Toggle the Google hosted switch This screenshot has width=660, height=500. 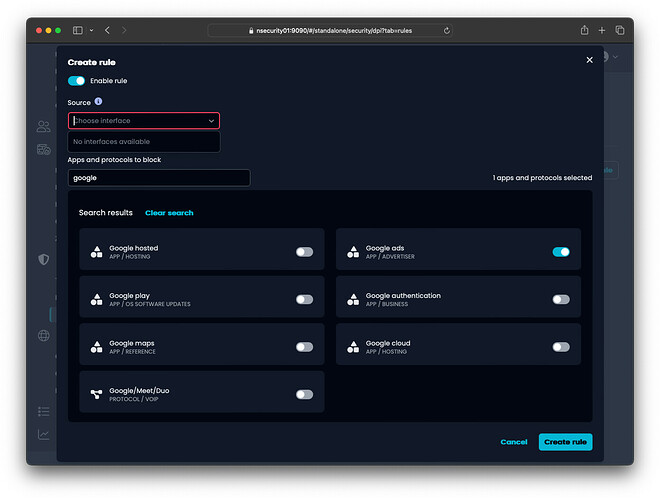304,252
